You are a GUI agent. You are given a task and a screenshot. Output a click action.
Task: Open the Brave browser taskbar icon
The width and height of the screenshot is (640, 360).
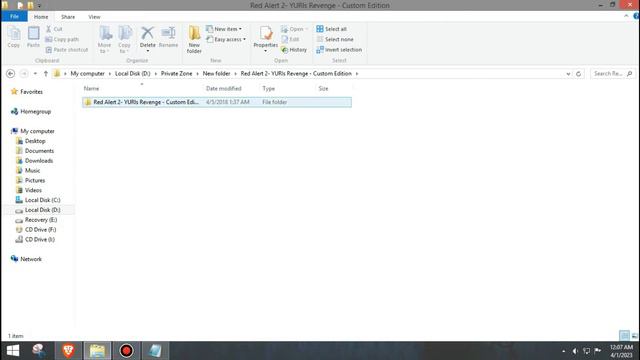pos(68,351)
